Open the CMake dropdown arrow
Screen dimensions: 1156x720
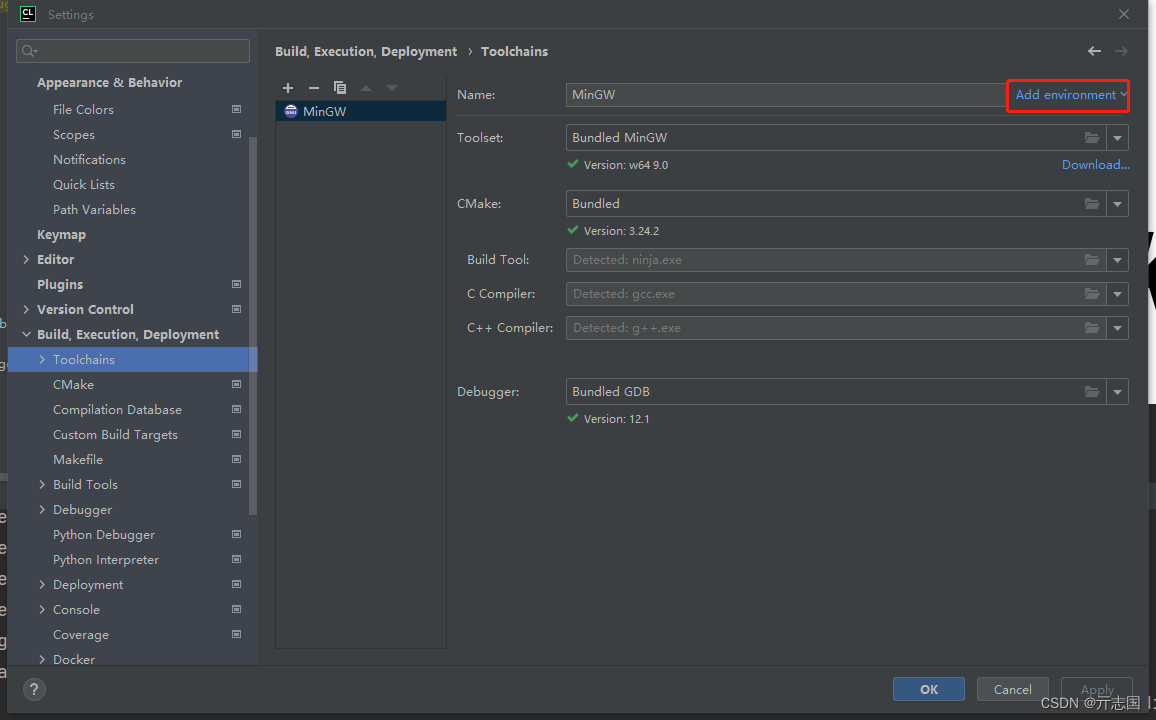[1118, 203]
